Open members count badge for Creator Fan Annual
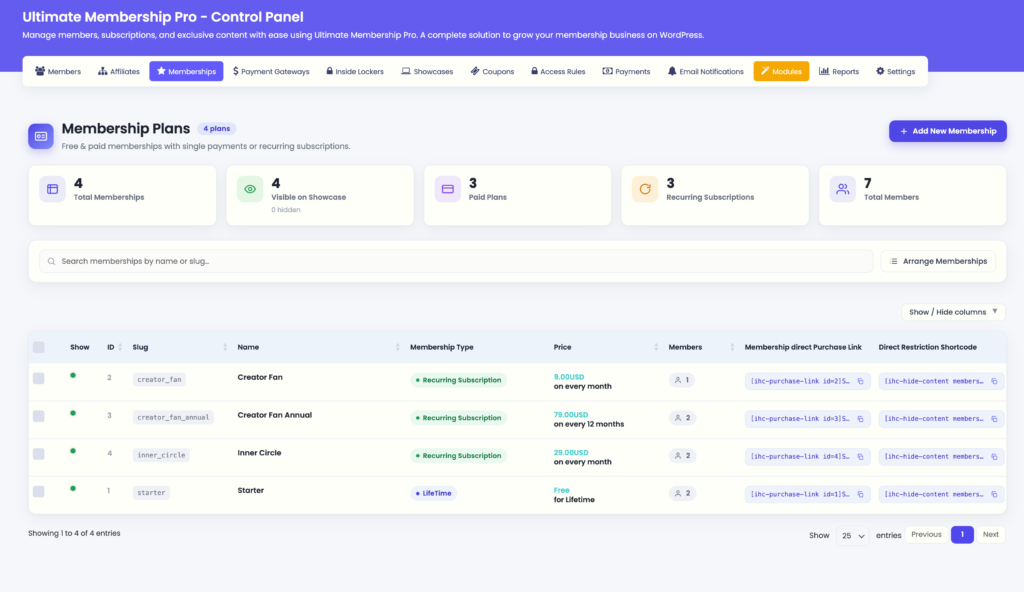This screenshot has height=592, width=1024. [682, 418]
